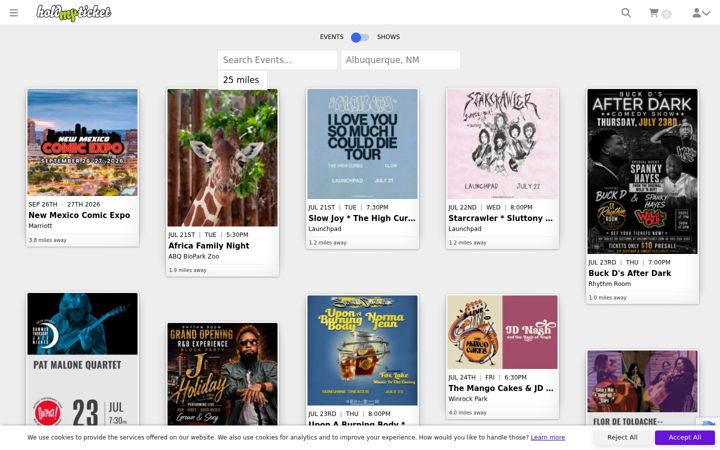Open the Africa Family Night giraffe image
The width and height of the screenshot is (720, 450).
[x=223, y=158]
